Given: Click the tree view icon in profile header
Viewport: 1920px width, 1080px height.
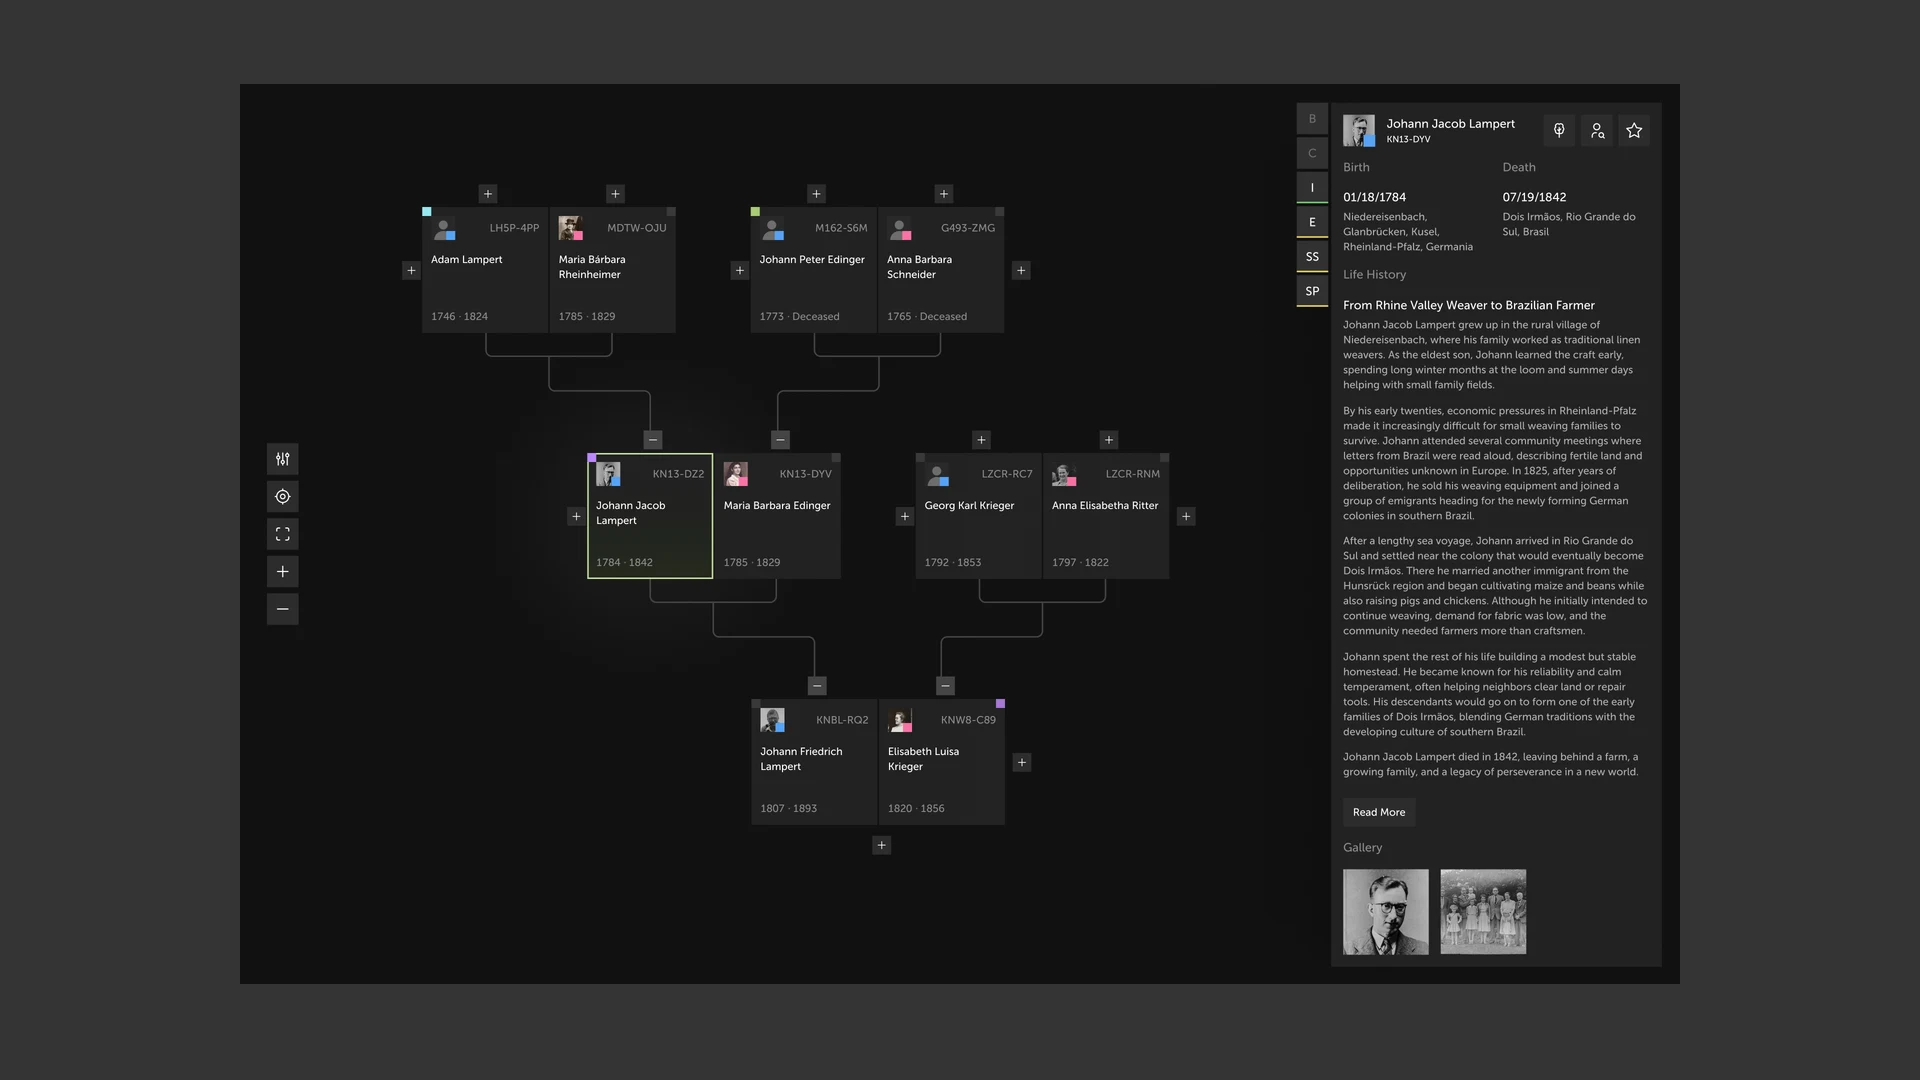Looking at the screenshot, I should pos(1559,130).
